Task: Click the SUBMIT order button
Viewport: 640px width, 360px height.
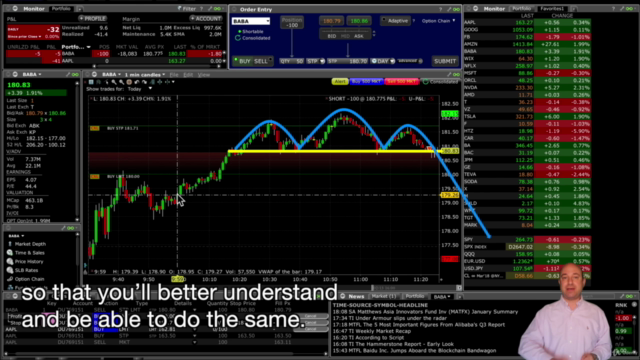Action: point(445,61)
